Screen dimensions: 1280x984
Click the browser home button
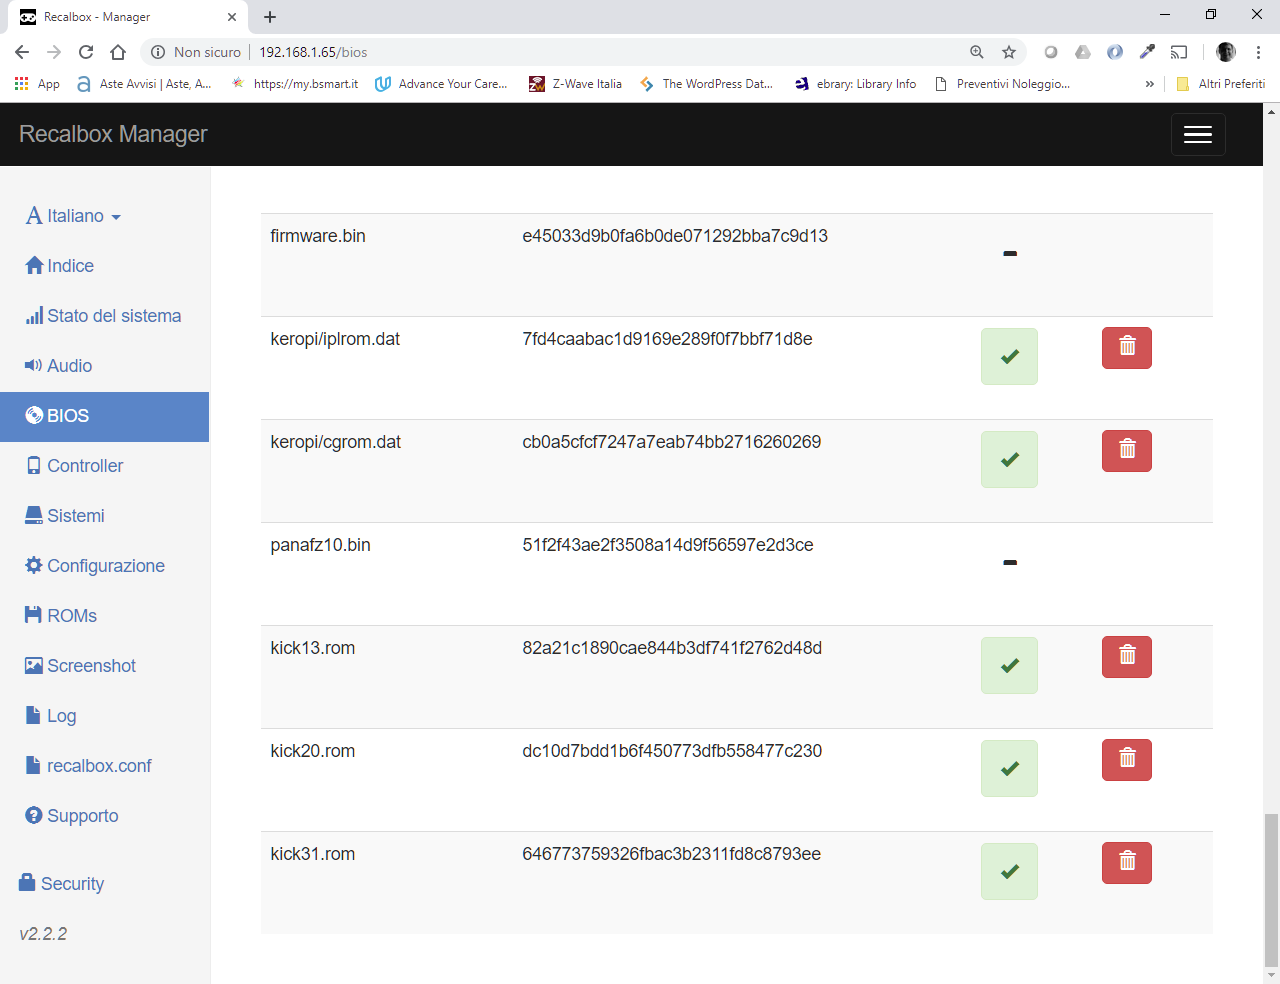tap(118, 52)
